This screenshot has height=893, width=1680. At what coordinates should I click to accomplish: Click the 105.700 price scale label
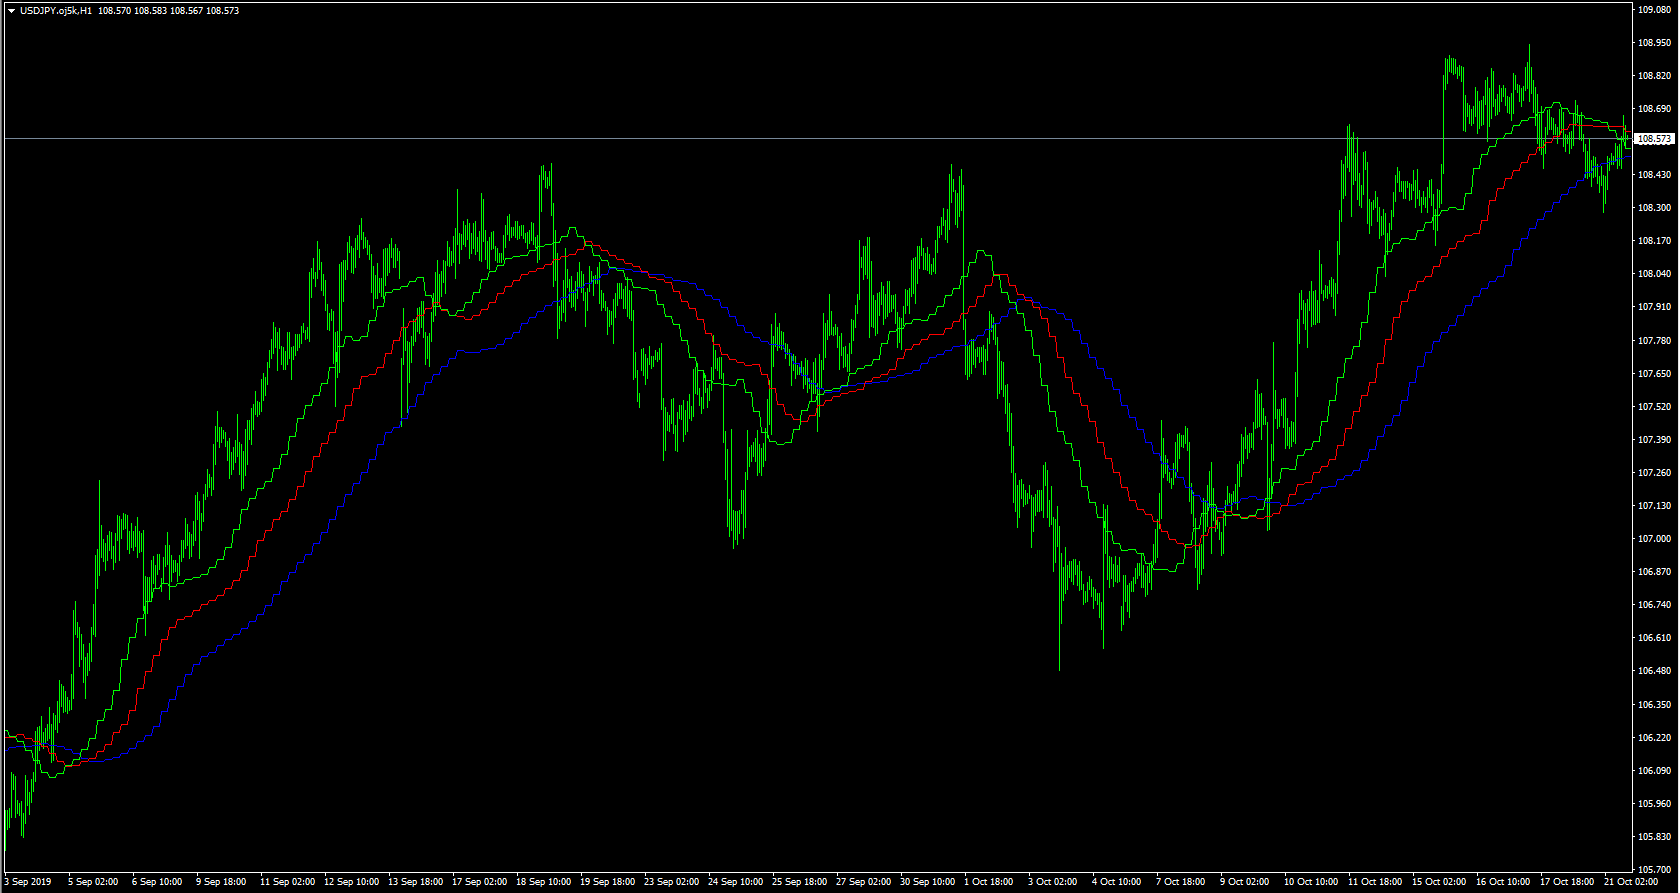1656,869
